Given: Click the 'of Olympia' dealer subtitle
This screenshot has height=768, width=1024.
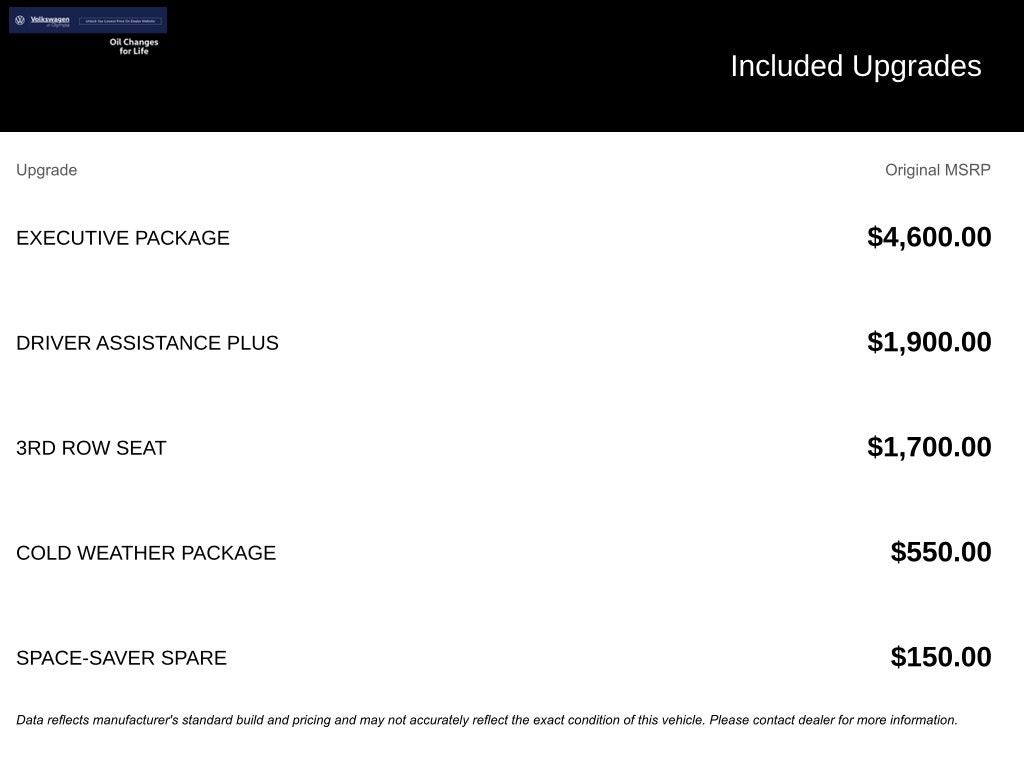Looking at the screenshot, I should coord(57,25).
